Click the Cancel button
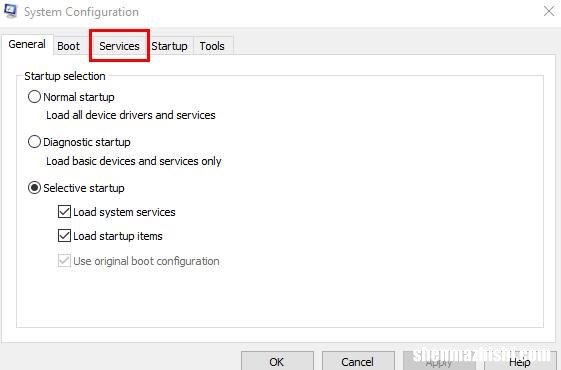Screen dimensions: 561x370 tap(358, 361)
